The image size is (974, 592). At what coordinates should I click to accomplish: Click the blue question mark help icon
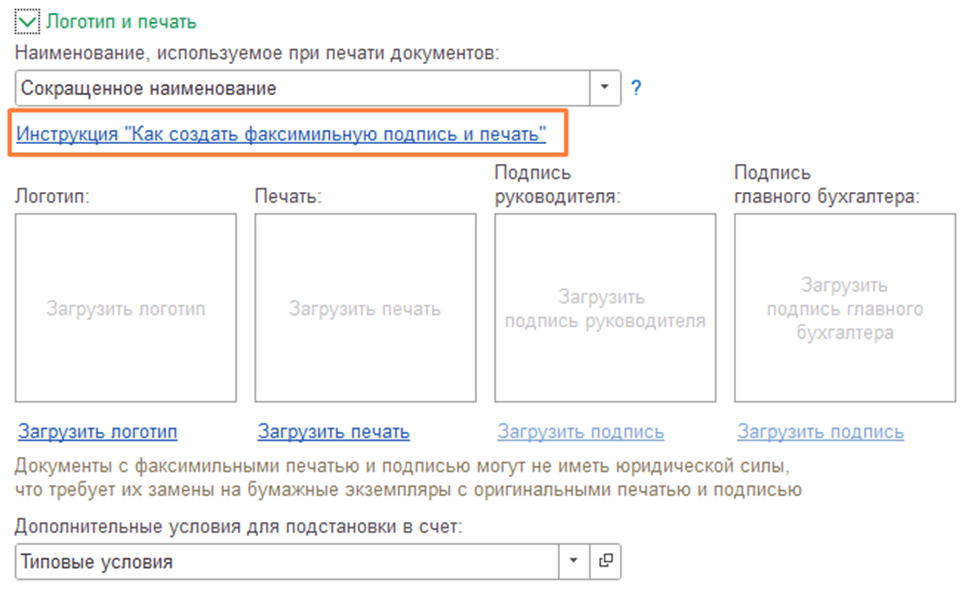(636, 88)
